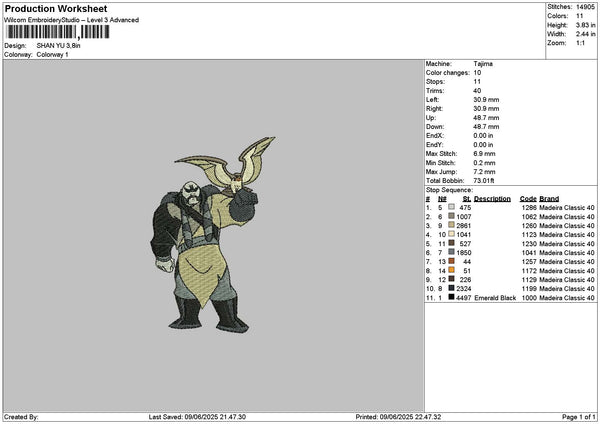Viewport: 600px width, 424px height.
Task: Select stitch count 2861 in stop 3
Action: coord(463,226)
